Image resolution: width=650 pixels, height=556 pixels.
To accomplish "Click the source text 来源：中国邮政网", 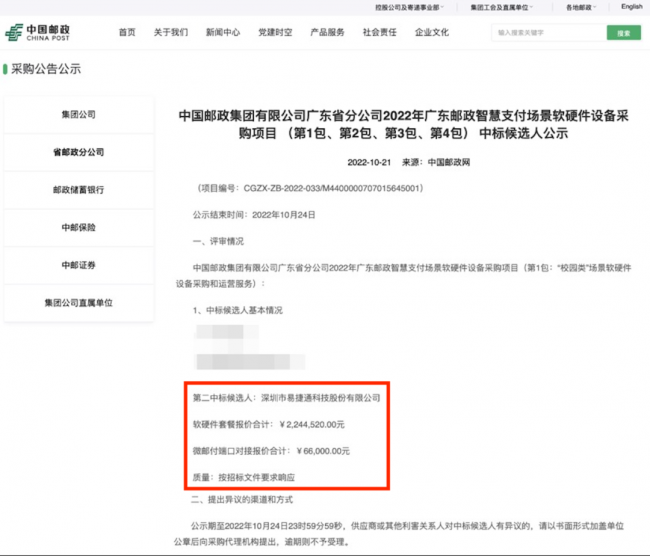I will pos(436,163).
